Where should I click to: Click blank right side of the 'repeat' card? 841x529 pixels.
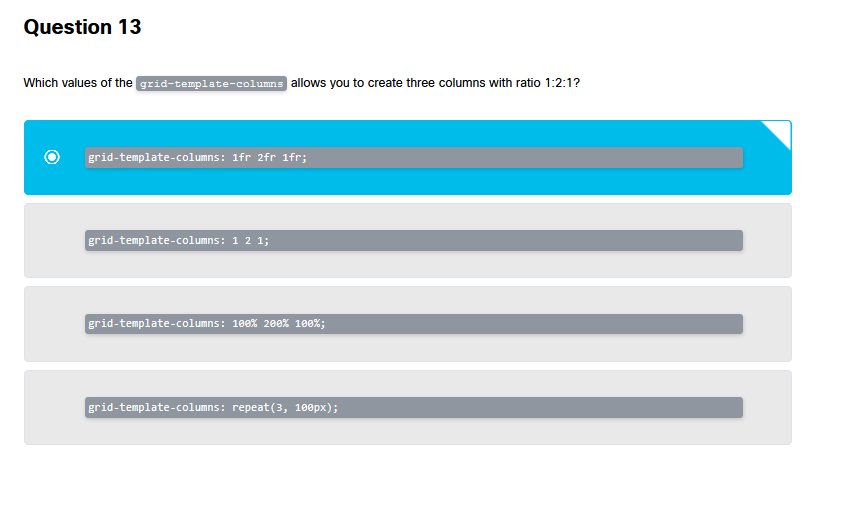click(766, 408)
